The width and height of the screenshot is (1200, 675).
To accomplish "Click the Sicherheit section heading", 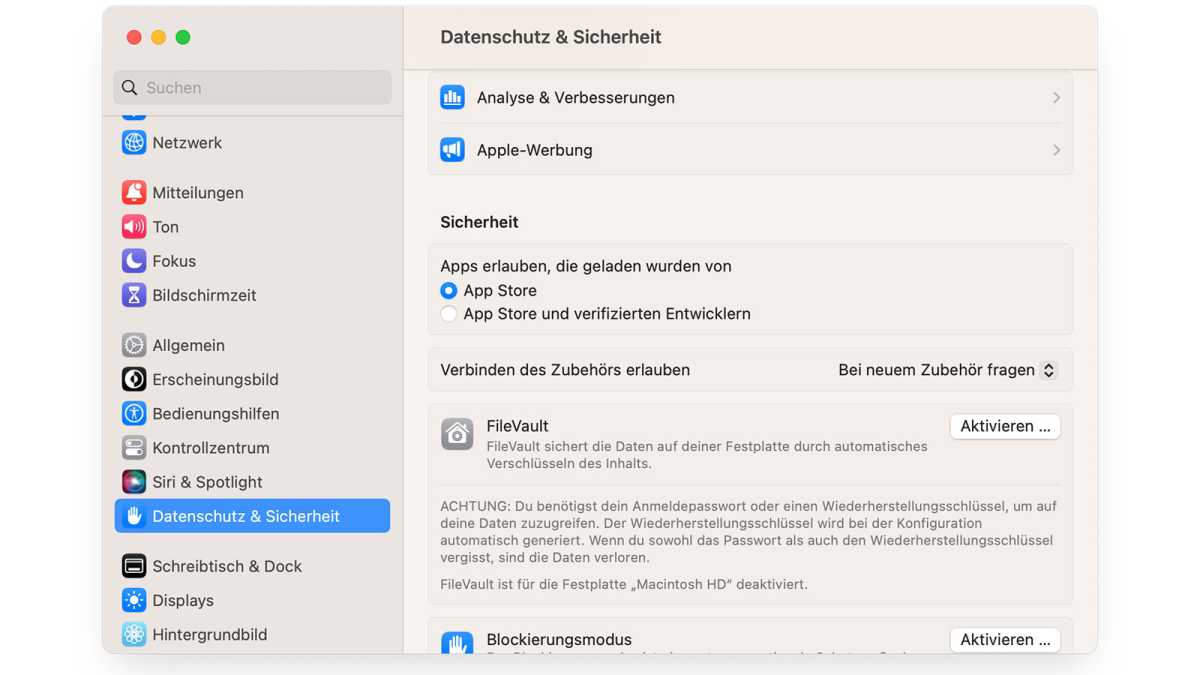I will [479, 222].
